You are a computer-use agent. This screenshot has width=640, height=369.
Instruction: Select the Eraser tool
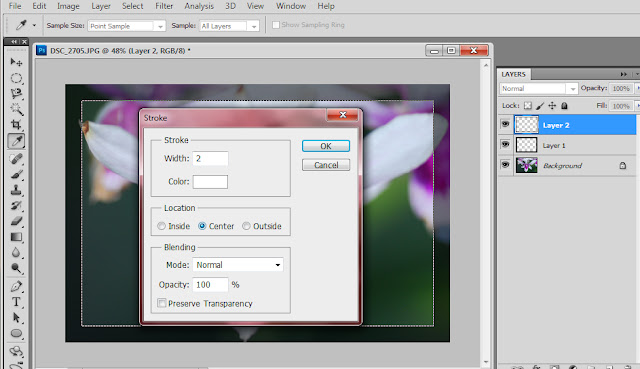[16, 221]
